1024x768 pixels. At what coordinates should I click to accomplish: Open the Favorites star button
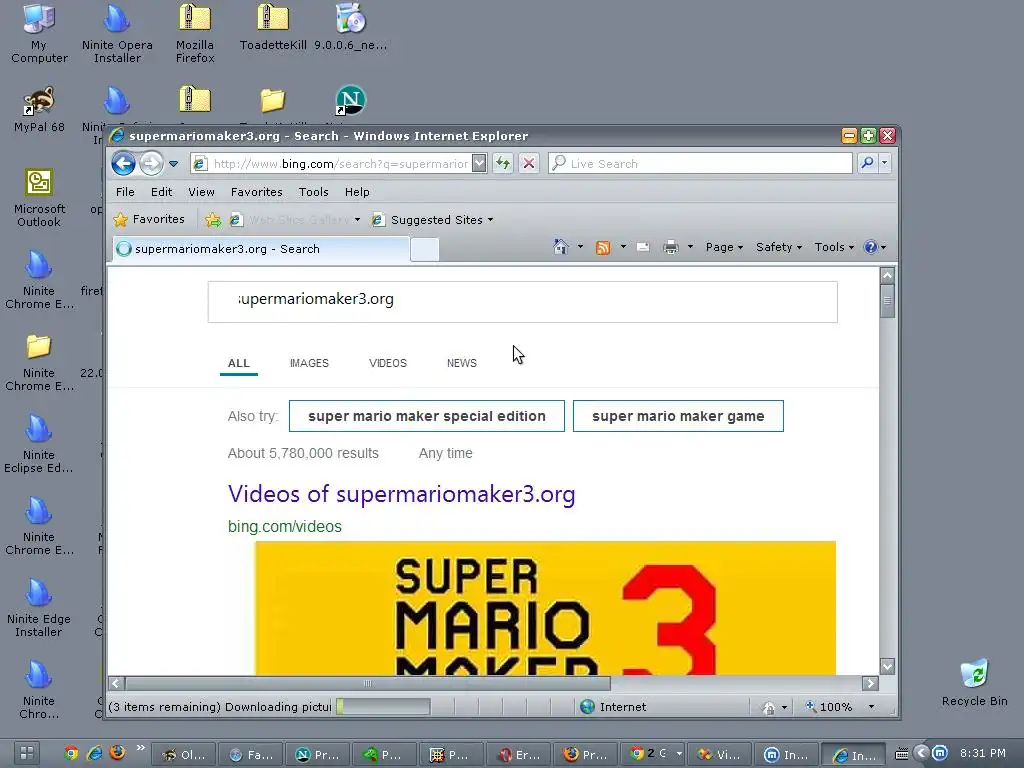(149, 219)
